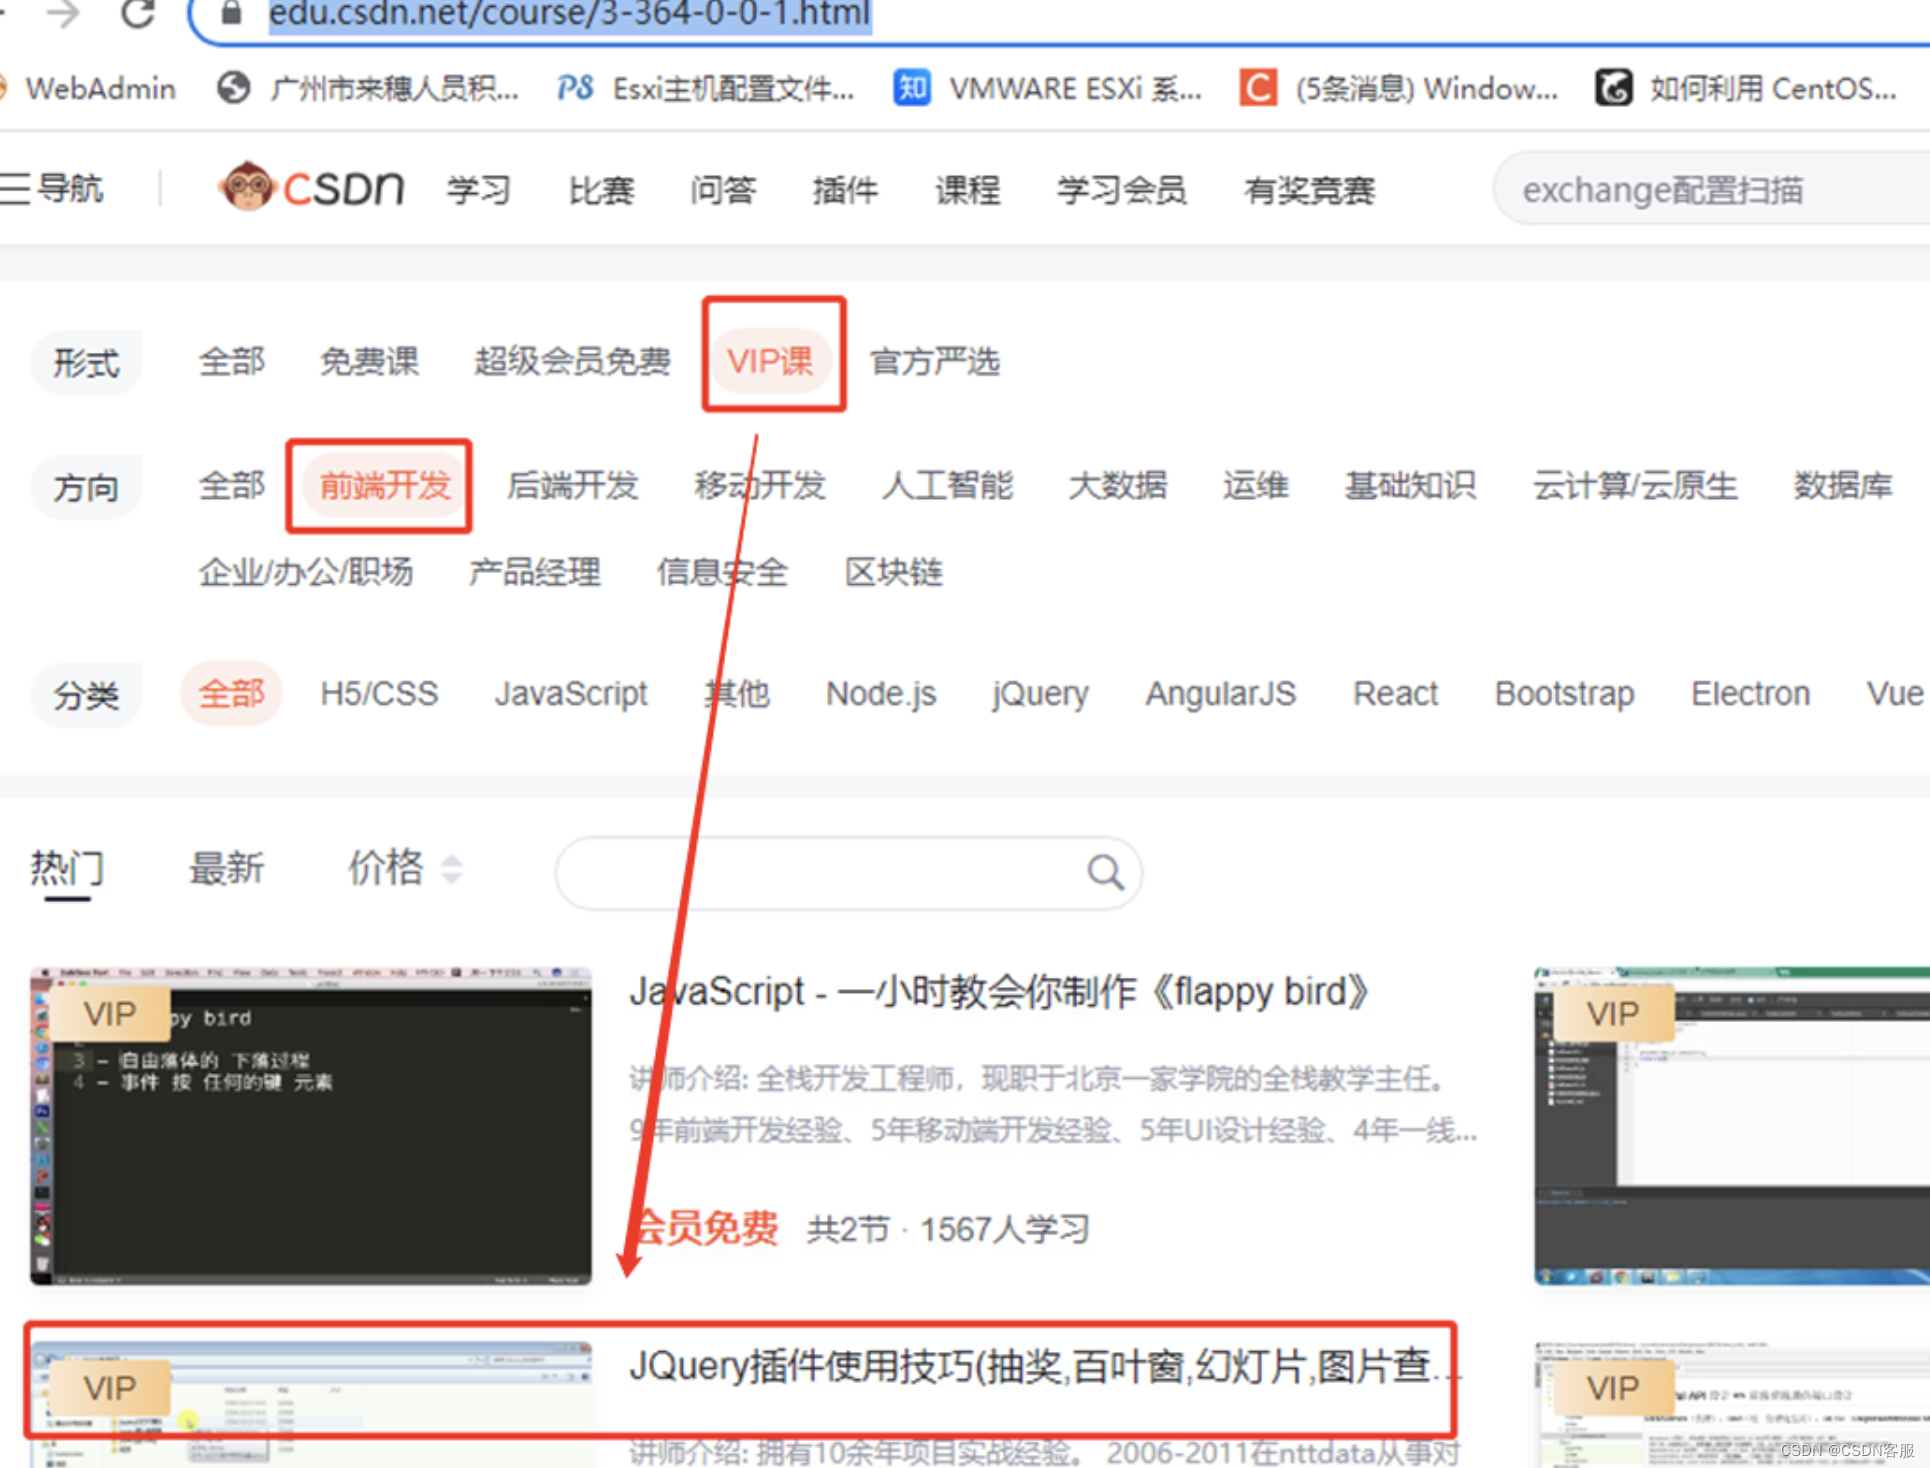1930x1468 pixels.
Task: Click the 知乎 favicon on VMWARE ESXi bookmark
Action: tap(910, 88)
